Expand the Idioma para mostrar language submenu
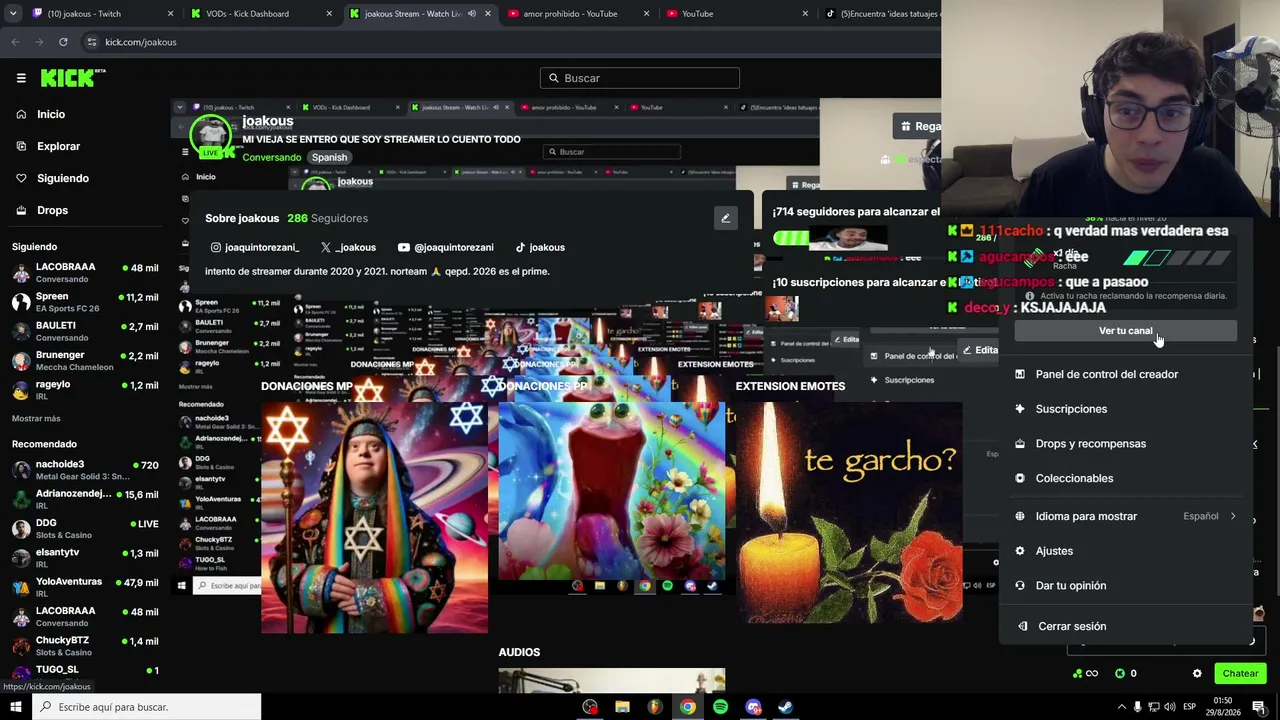This screenshot has height=720, width=1280. (x=1126, y=516)
